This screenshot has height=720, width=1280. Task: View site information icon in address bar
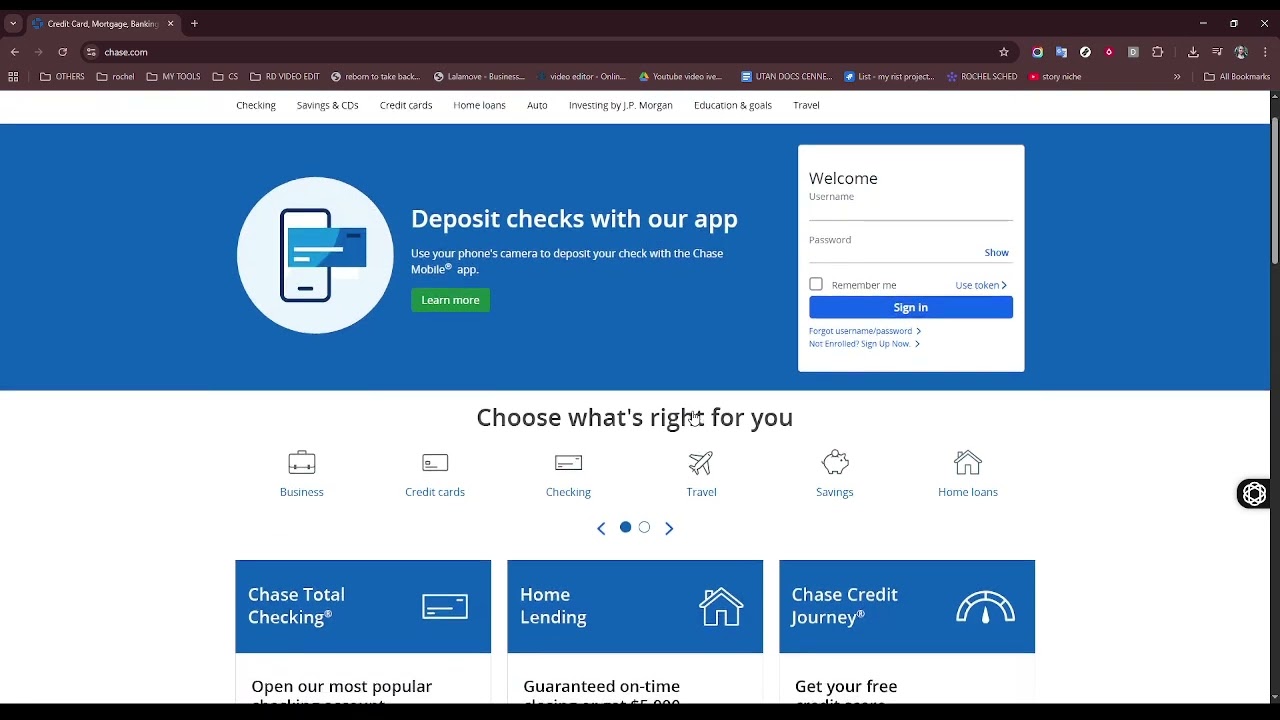[91, 52]
